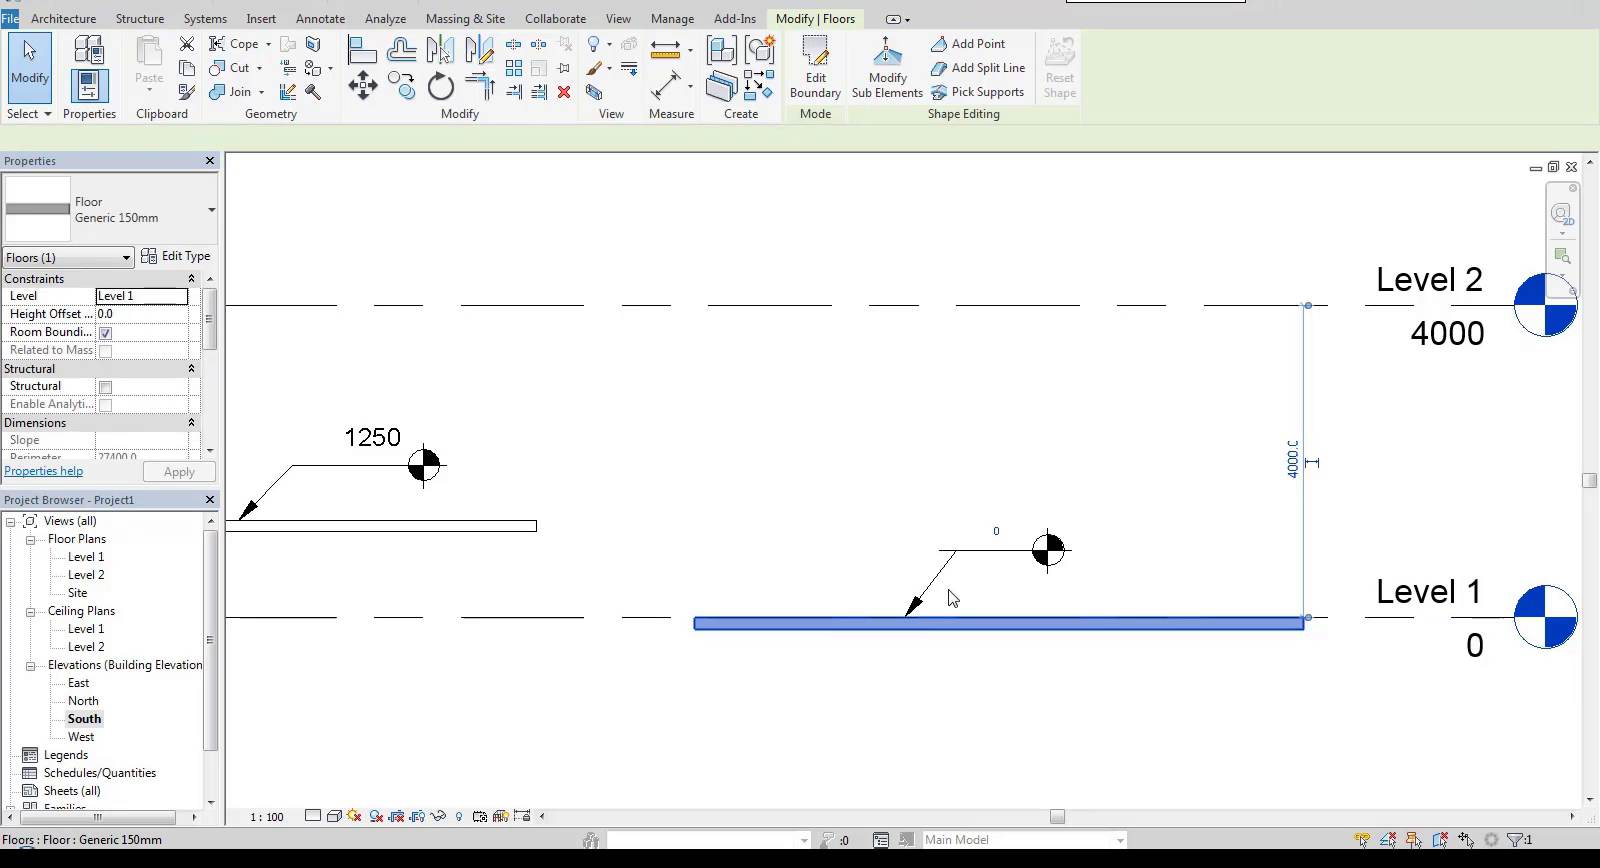Click the Match Type Properties icon
The height and width of the screenshot is (868, 1600).
(x=187, y=92)
